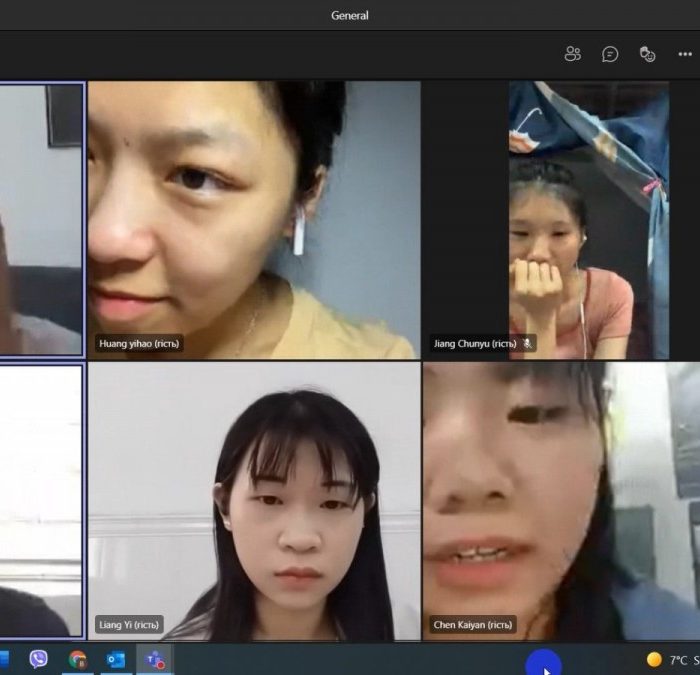700x675 pixels.
Task: Click the Chen Kaiyan name label
Action: pyautogui.click(x=472, y=625)
